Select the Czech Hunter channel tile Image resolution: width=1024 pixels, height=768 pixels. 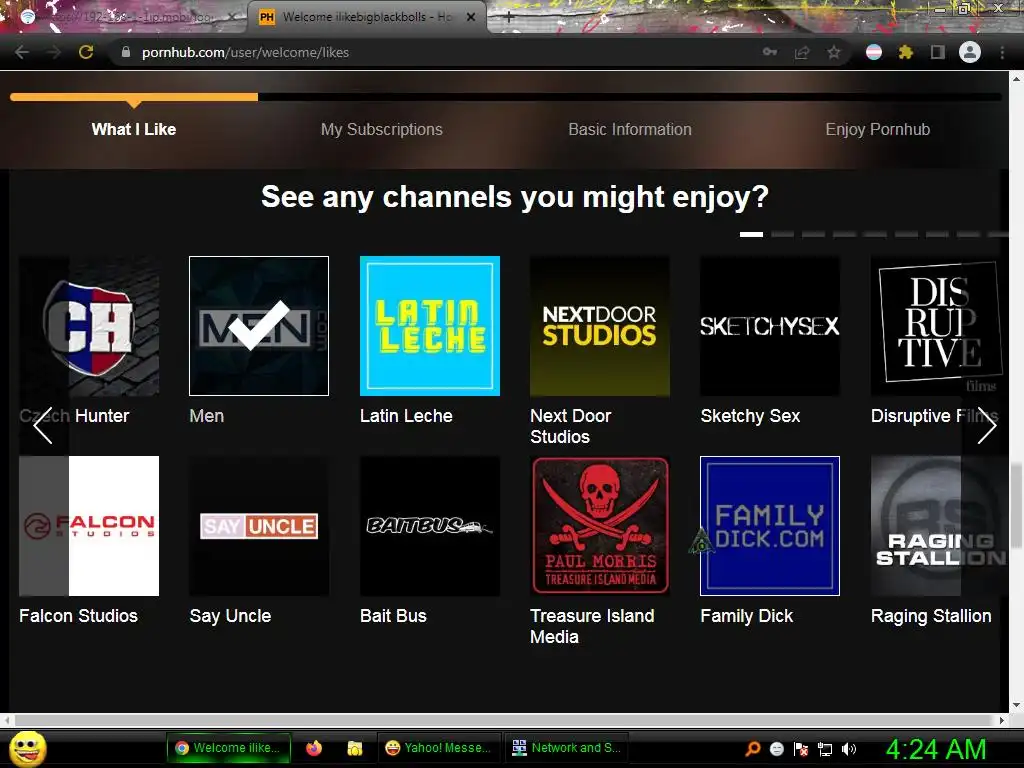(89, 326)
